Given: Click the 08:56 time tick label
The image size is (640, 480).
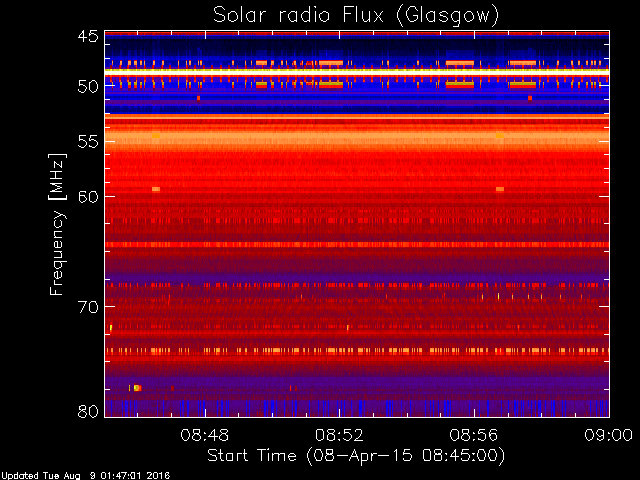Looking at the screenshot, I should (473, 436).
